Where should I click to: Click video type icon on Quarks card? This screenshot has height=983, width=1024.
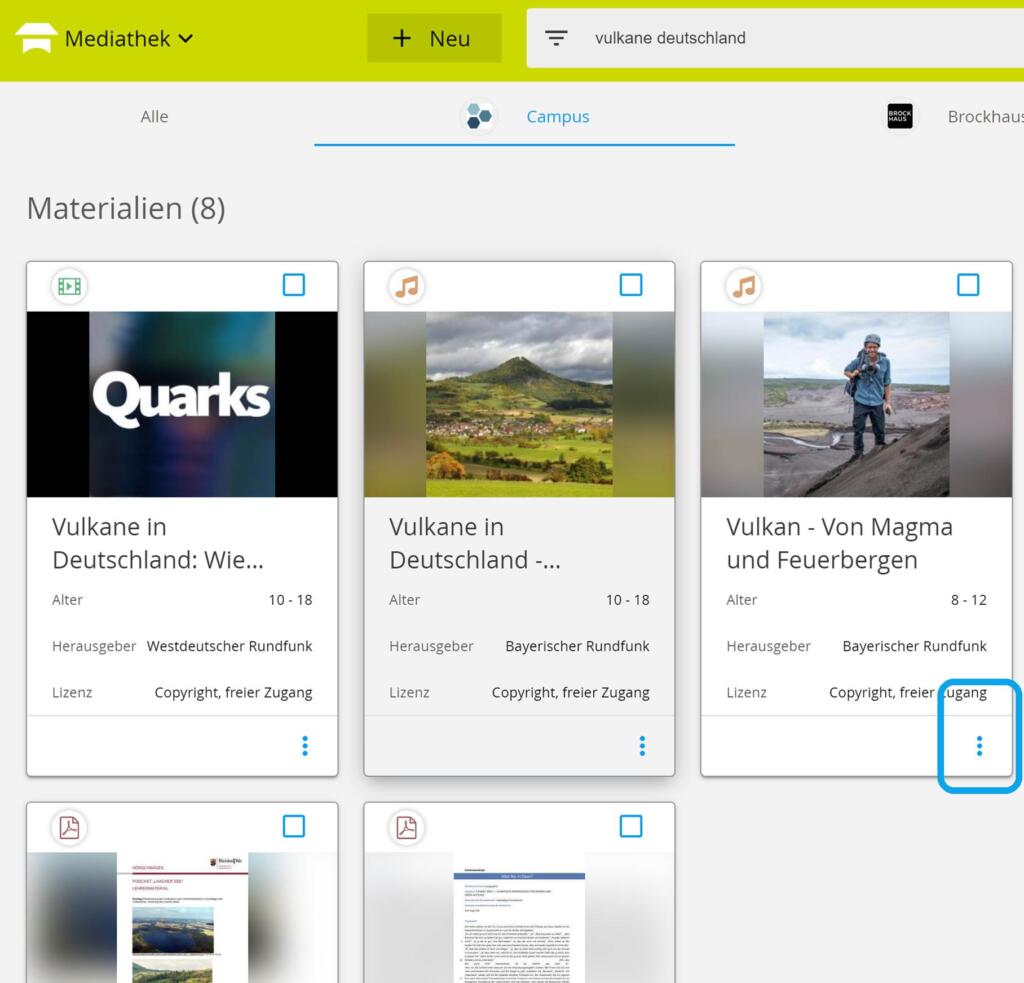coord(70,286)
